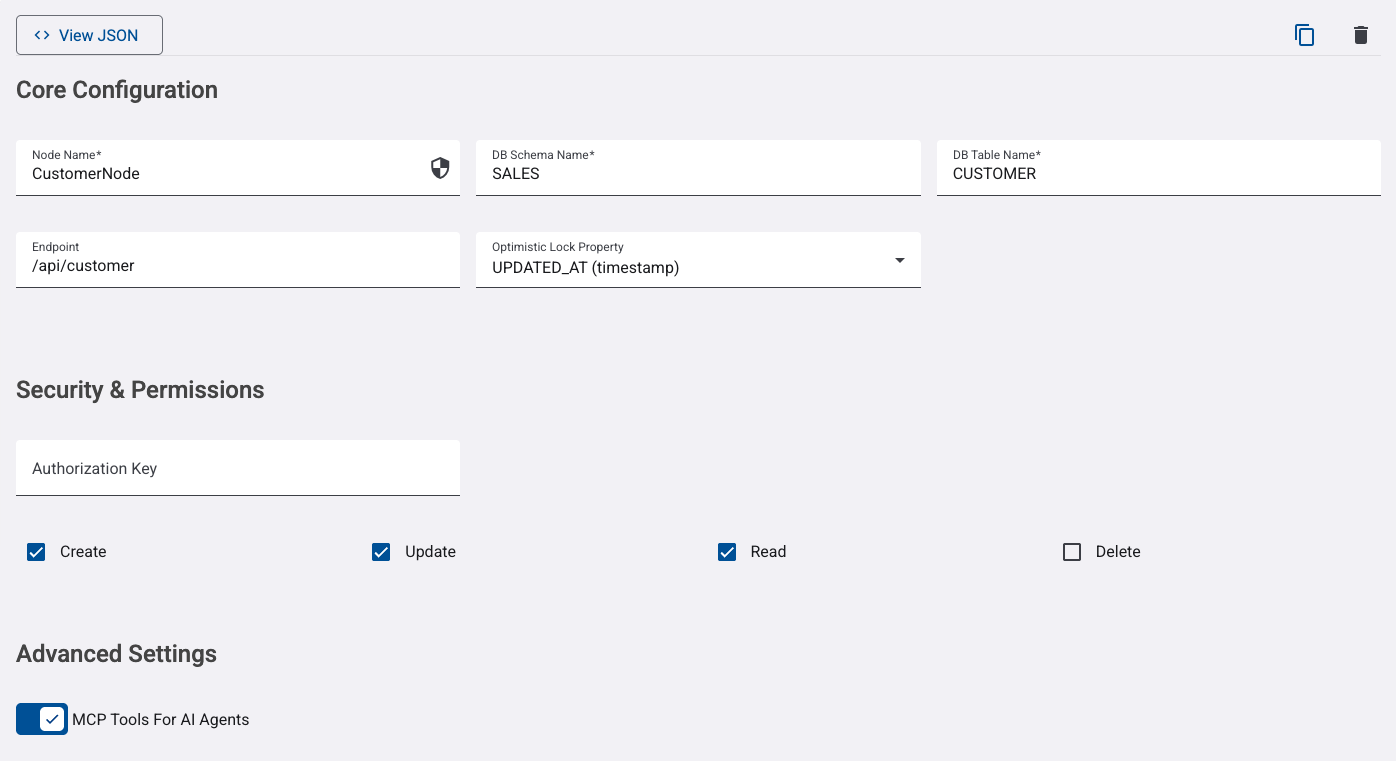Click the Endpoint input field

238,266
